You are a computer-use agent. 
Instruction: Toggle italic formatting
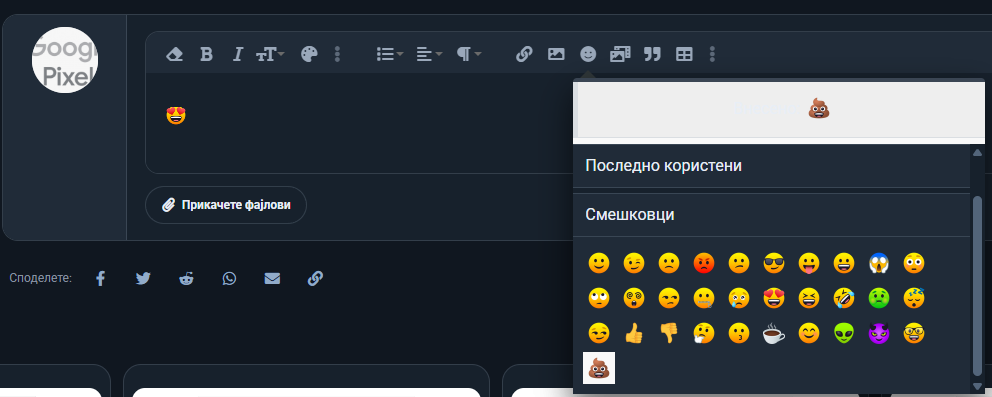pos(238,54)
